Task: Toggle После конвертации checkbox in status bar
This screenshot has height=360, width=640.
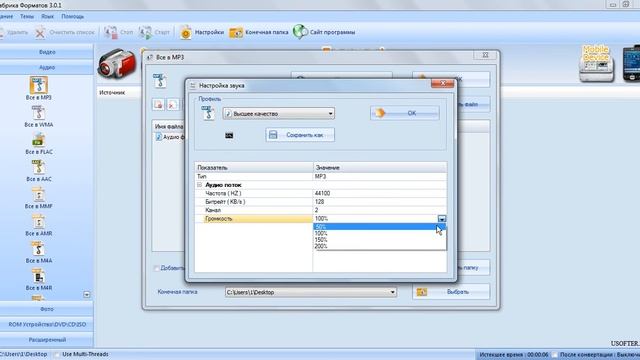Action: point(555,355)
